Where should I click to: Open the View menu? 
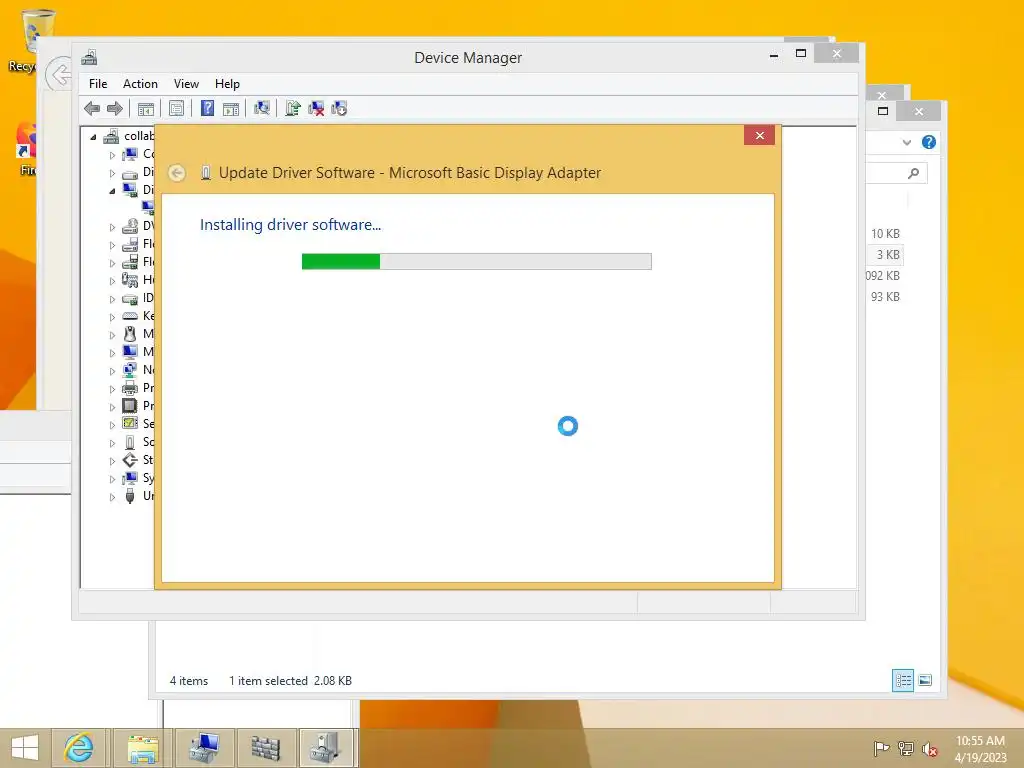pos(186,84)
